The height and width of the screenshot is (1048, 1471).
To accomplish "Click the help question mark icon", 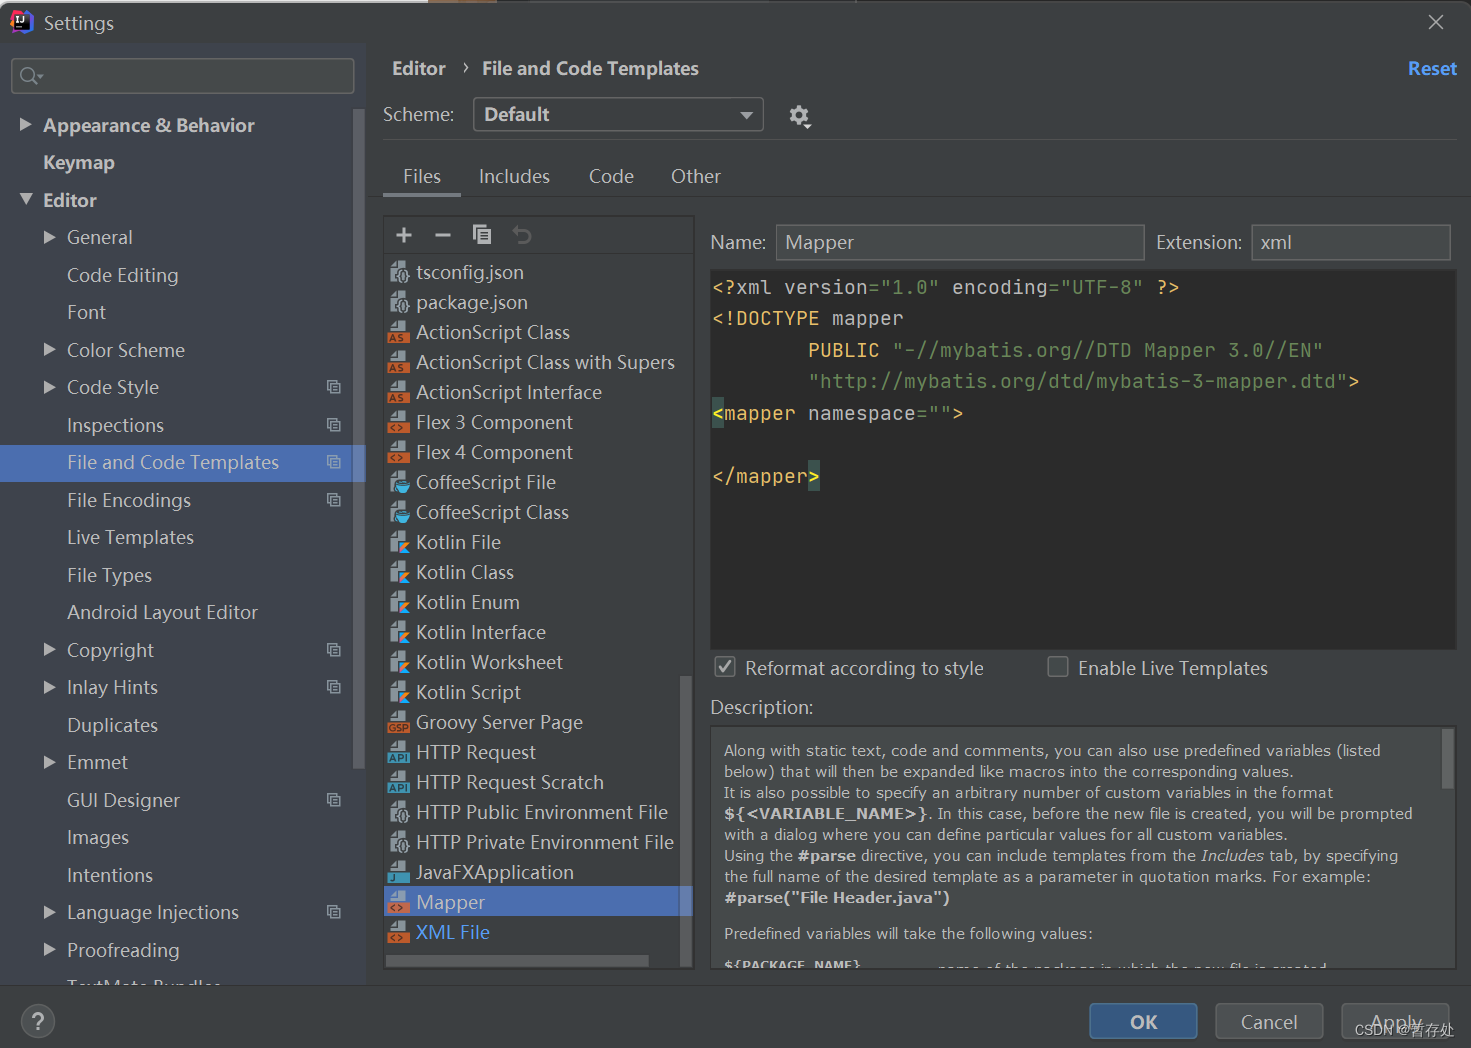I will click(38, 1021).
